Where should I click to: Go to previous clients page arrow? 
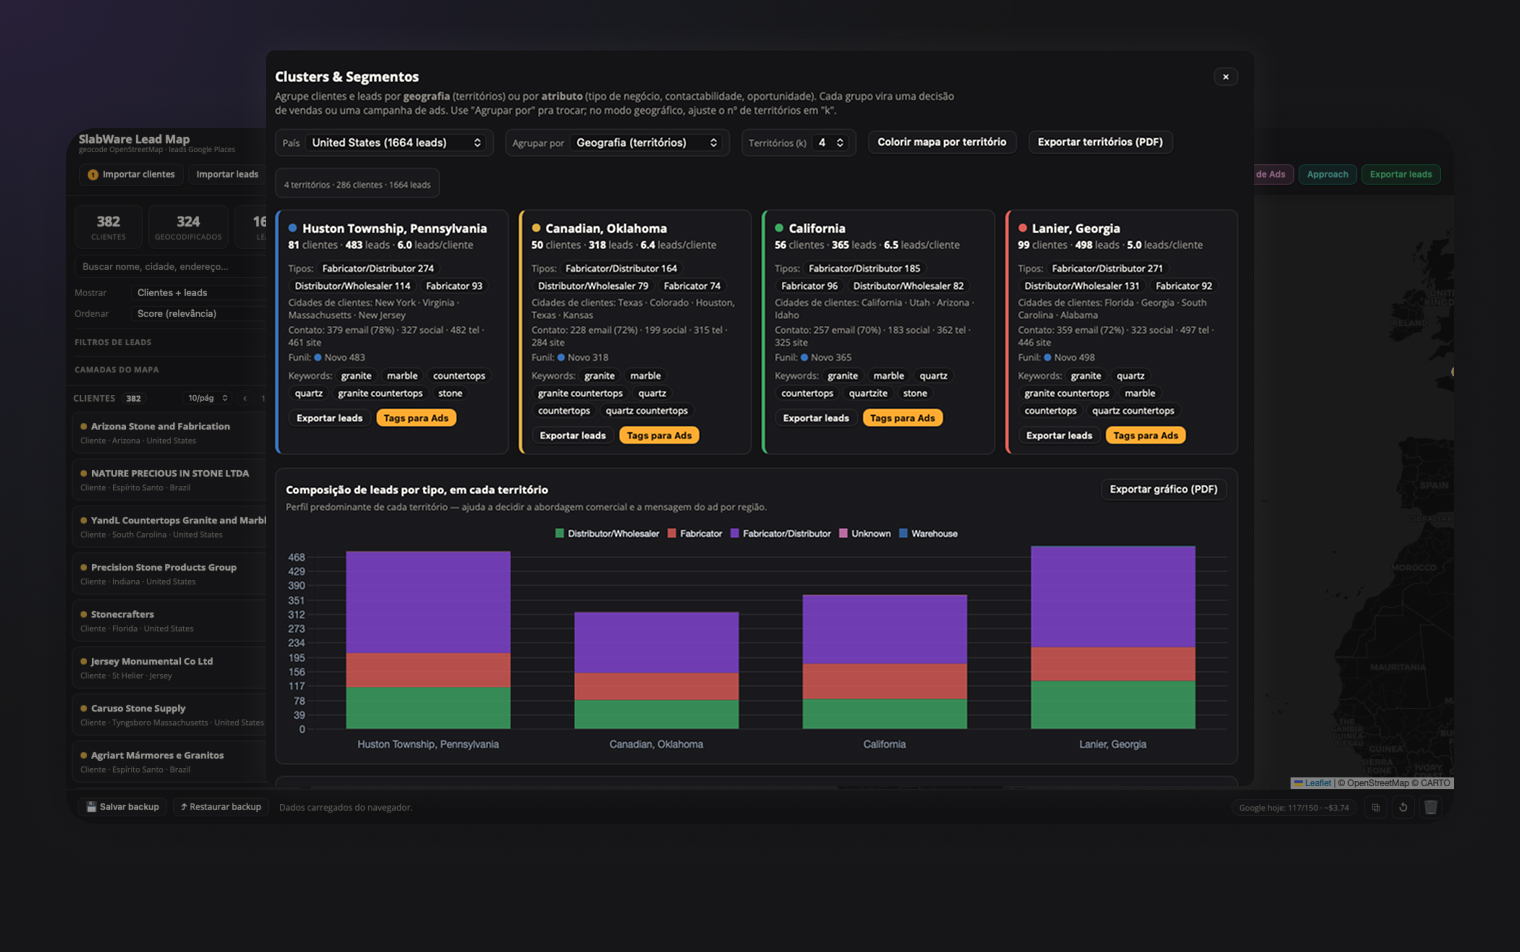245,398
